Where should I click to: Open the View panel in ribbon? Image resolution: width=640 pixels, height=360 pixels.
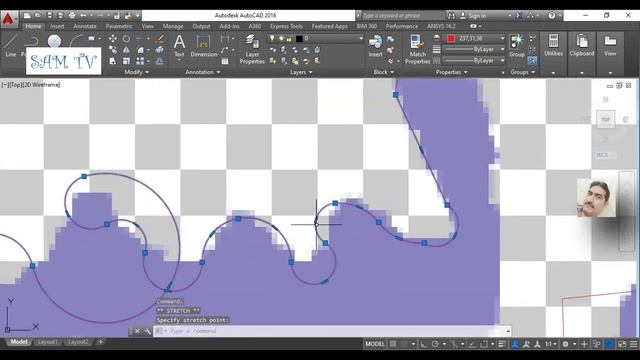tap(610, 46)
